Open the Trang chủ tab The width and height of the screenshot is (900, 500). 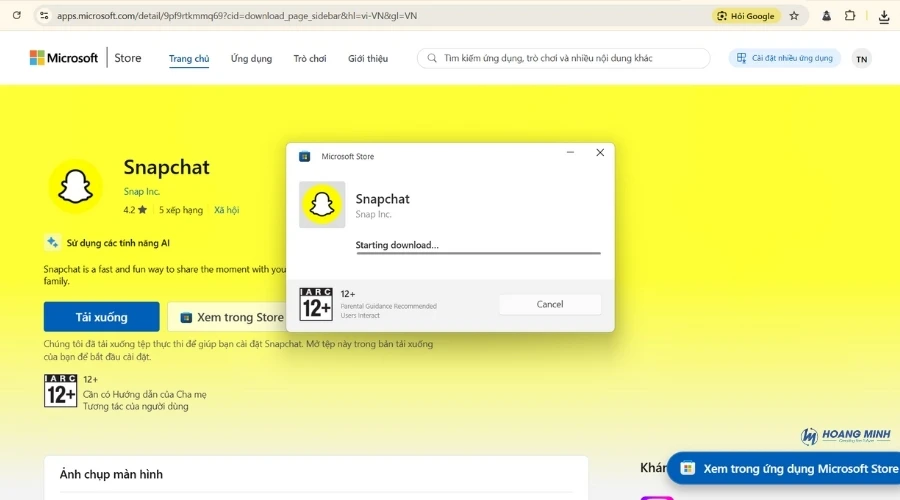click(189, 59)
